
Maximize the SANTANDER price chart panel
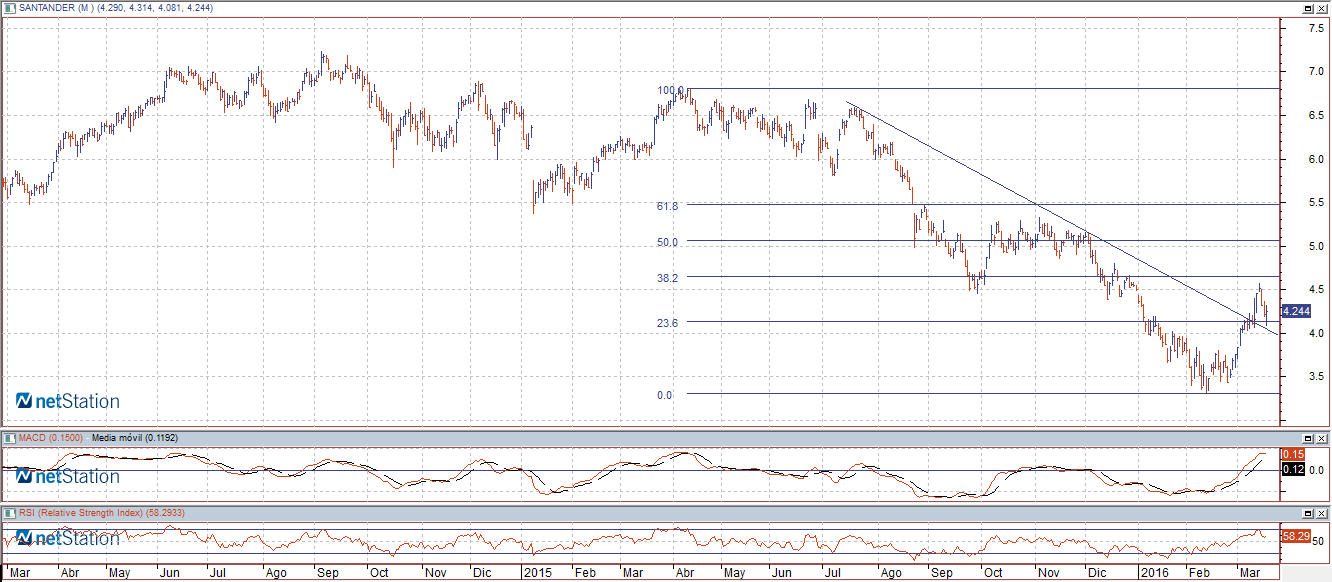tap(1308, 7)
